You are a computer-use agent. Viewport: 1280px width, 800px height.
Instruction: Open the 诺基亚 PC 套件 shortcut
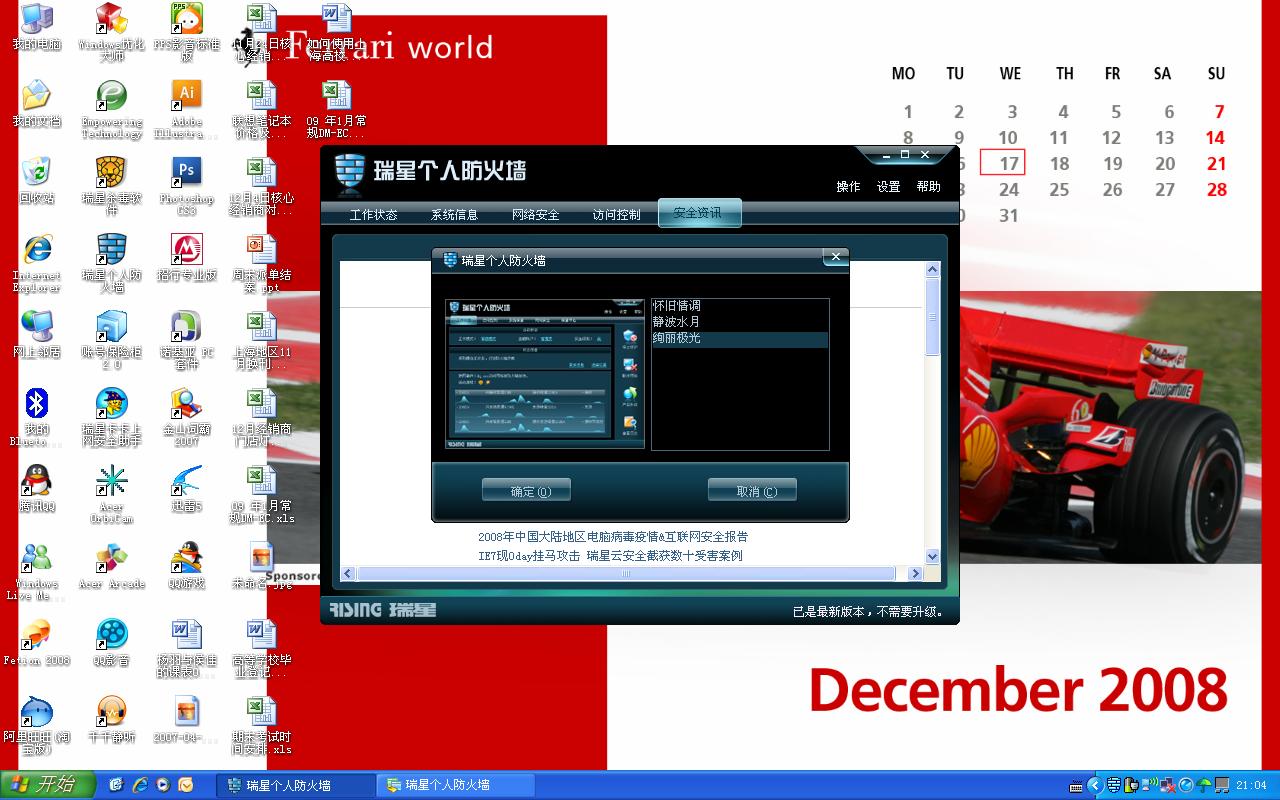click(186, 340)
